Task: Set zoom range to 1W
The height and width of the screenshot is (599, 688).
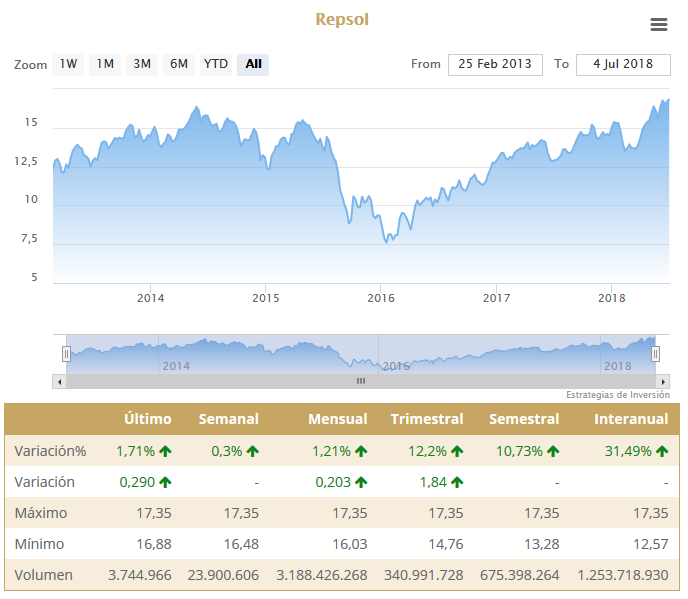Action: pos(68,64)
